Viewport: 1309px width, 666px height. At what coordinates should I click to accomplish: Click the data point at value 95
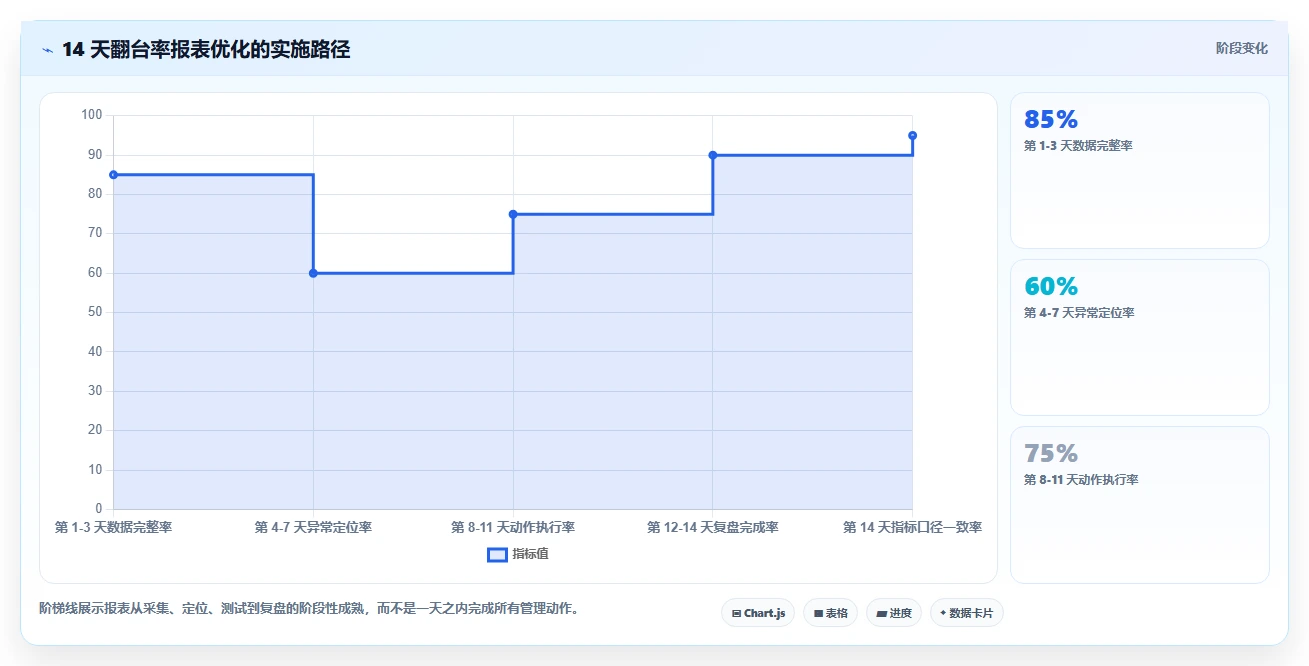912,135
